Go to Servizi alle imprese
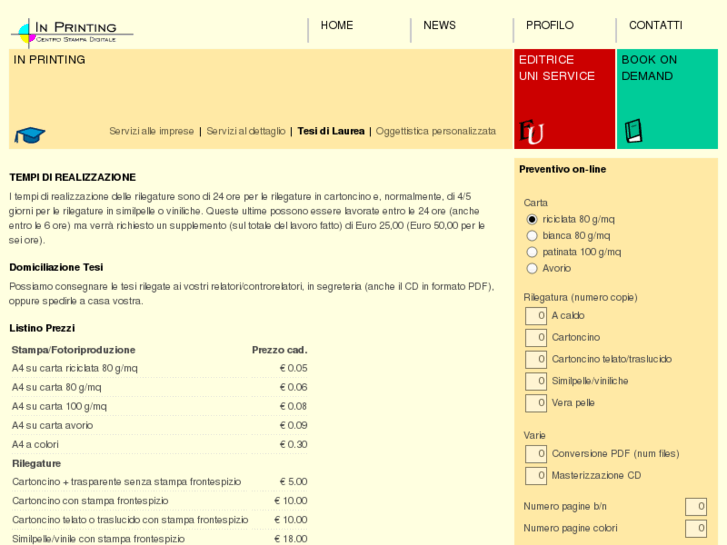727x545 pixels. pyautogui.click(x=152, y=131)
